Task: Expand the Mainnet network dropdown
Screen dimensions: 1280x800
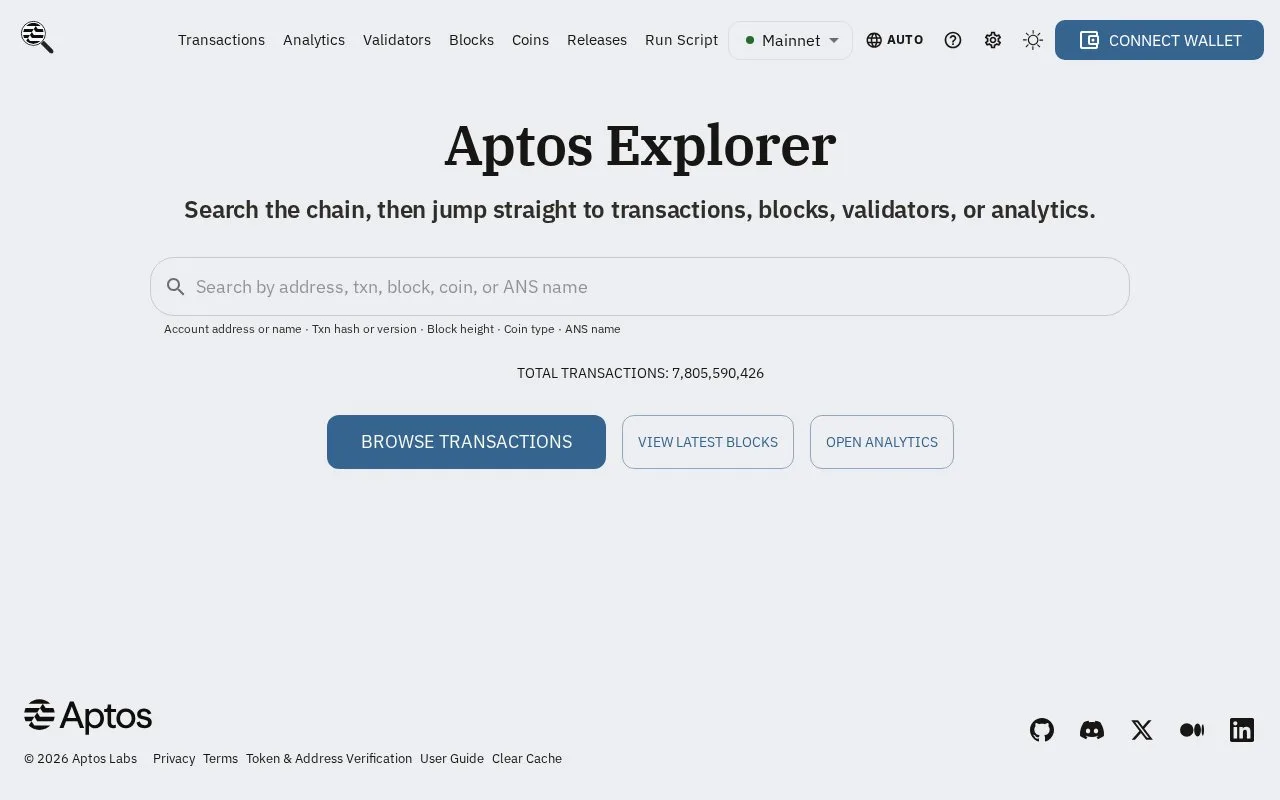Action: pos(791,40)
